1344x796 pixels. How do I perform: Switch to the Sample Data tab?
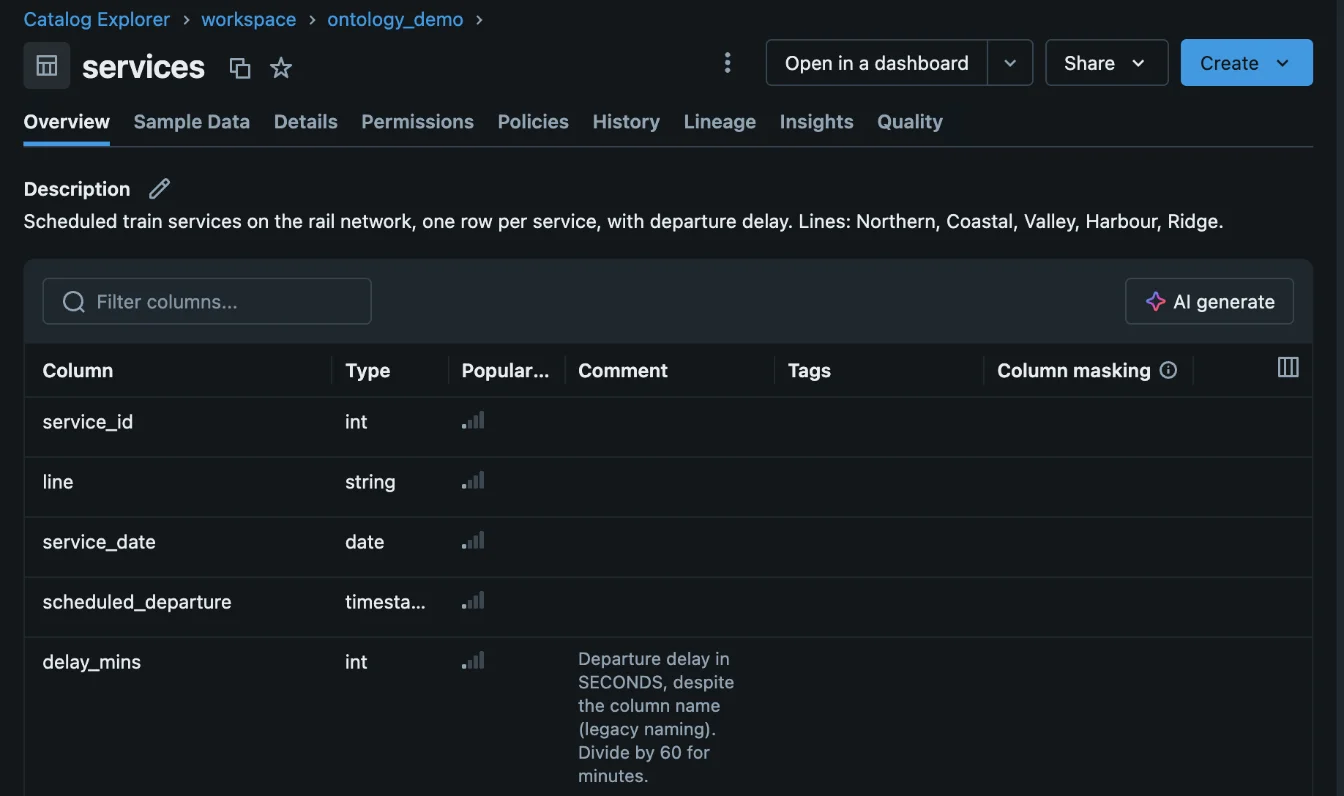point(192,122)
